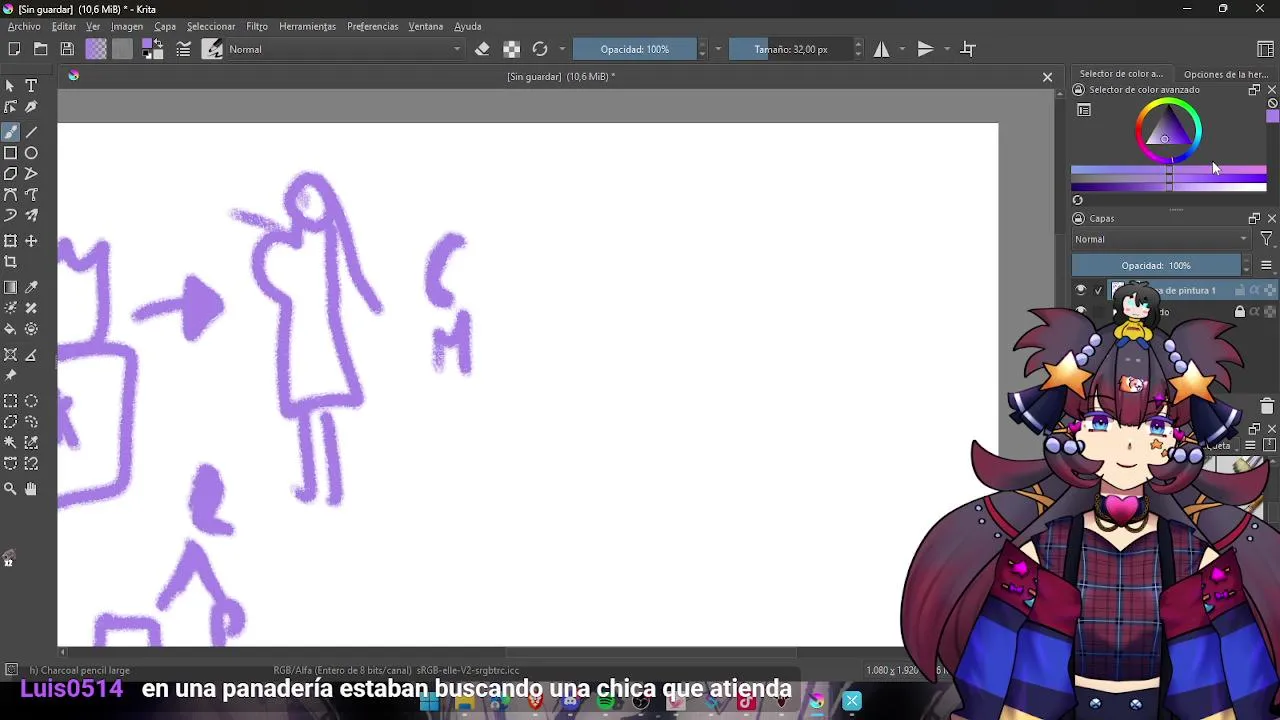Click the reload original preset icon
Image resolution: width=1280 pixels, height=720 pixels.
click(540, 49)
